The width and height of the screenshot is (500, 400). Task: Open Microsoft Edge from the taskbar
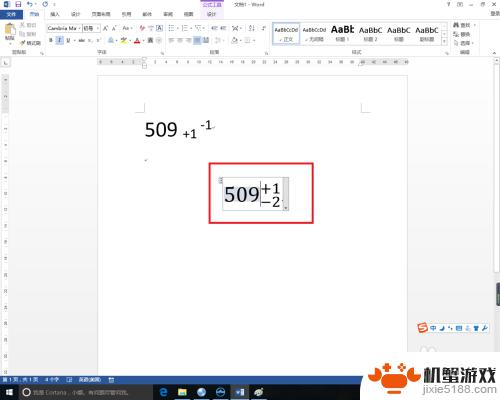(163, 392)
